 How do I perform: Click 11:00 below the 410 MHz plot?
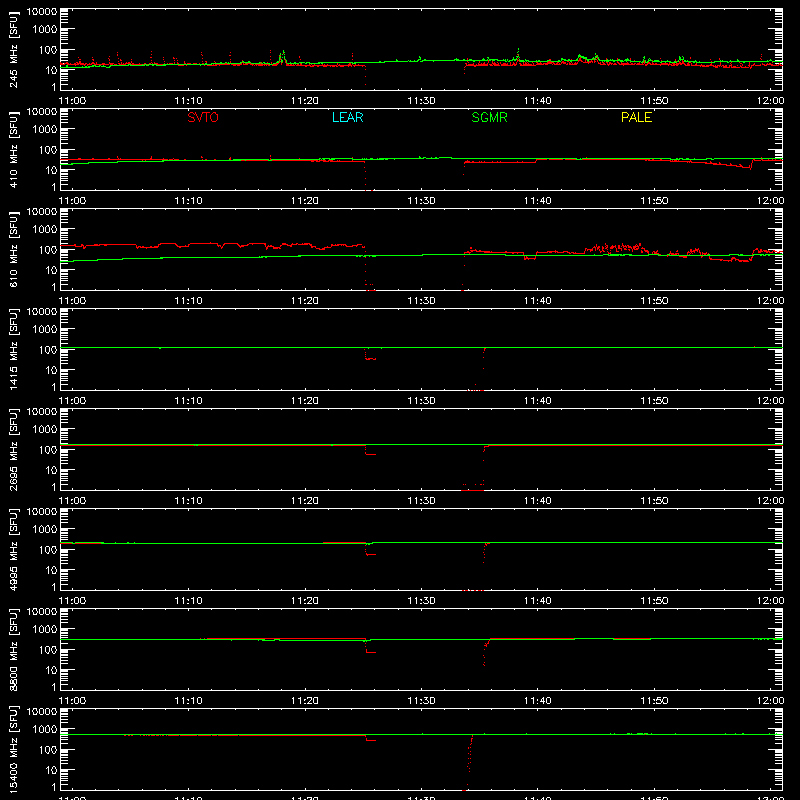[72, 201]
